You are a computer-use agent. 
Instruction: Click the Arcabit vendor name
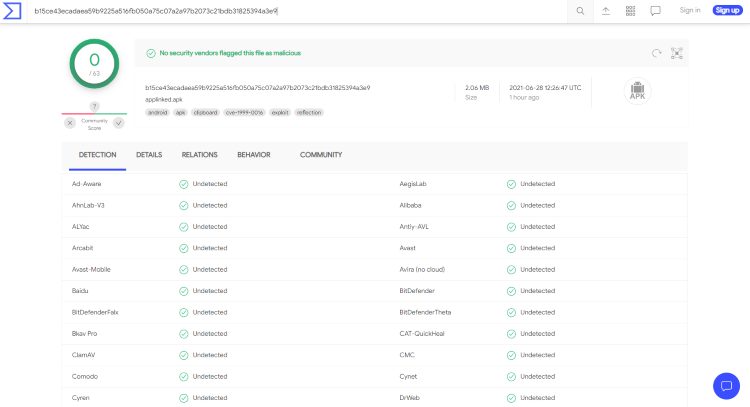(82, 248)
